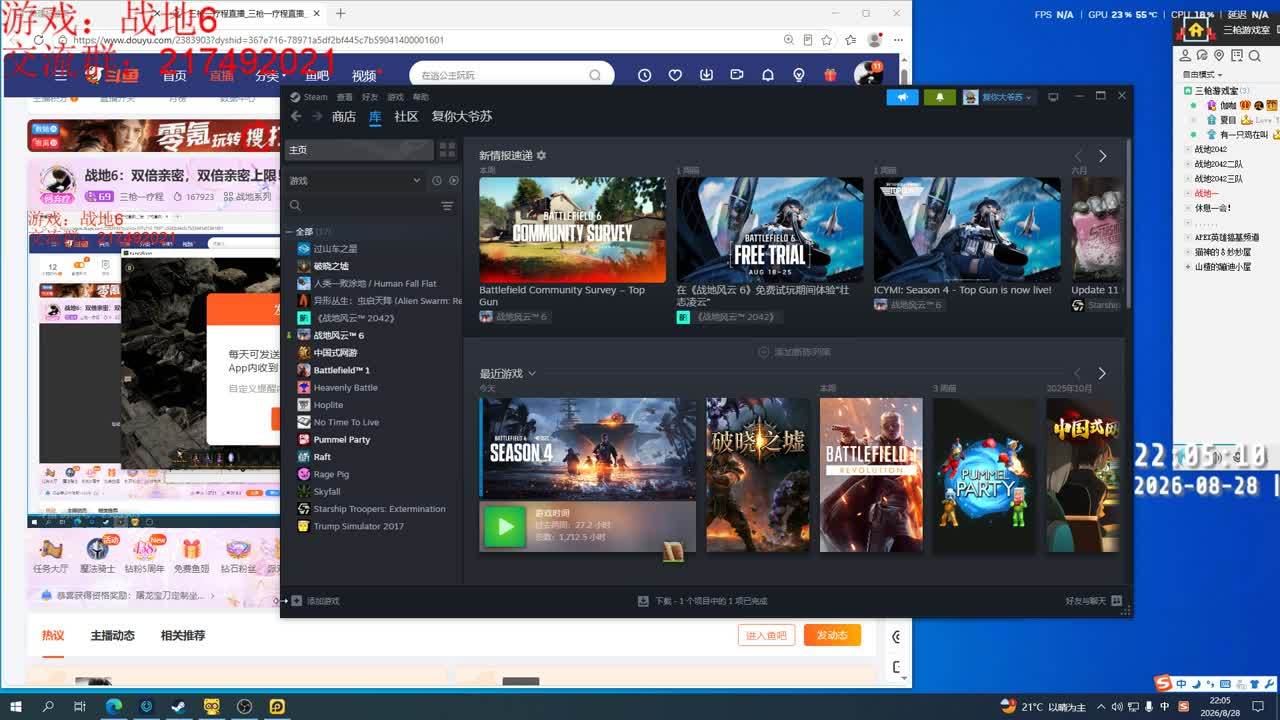Screen dimensions: 1280x720
Task: Switch to 社区 tab in Steam
Action: tap(406, 117)
